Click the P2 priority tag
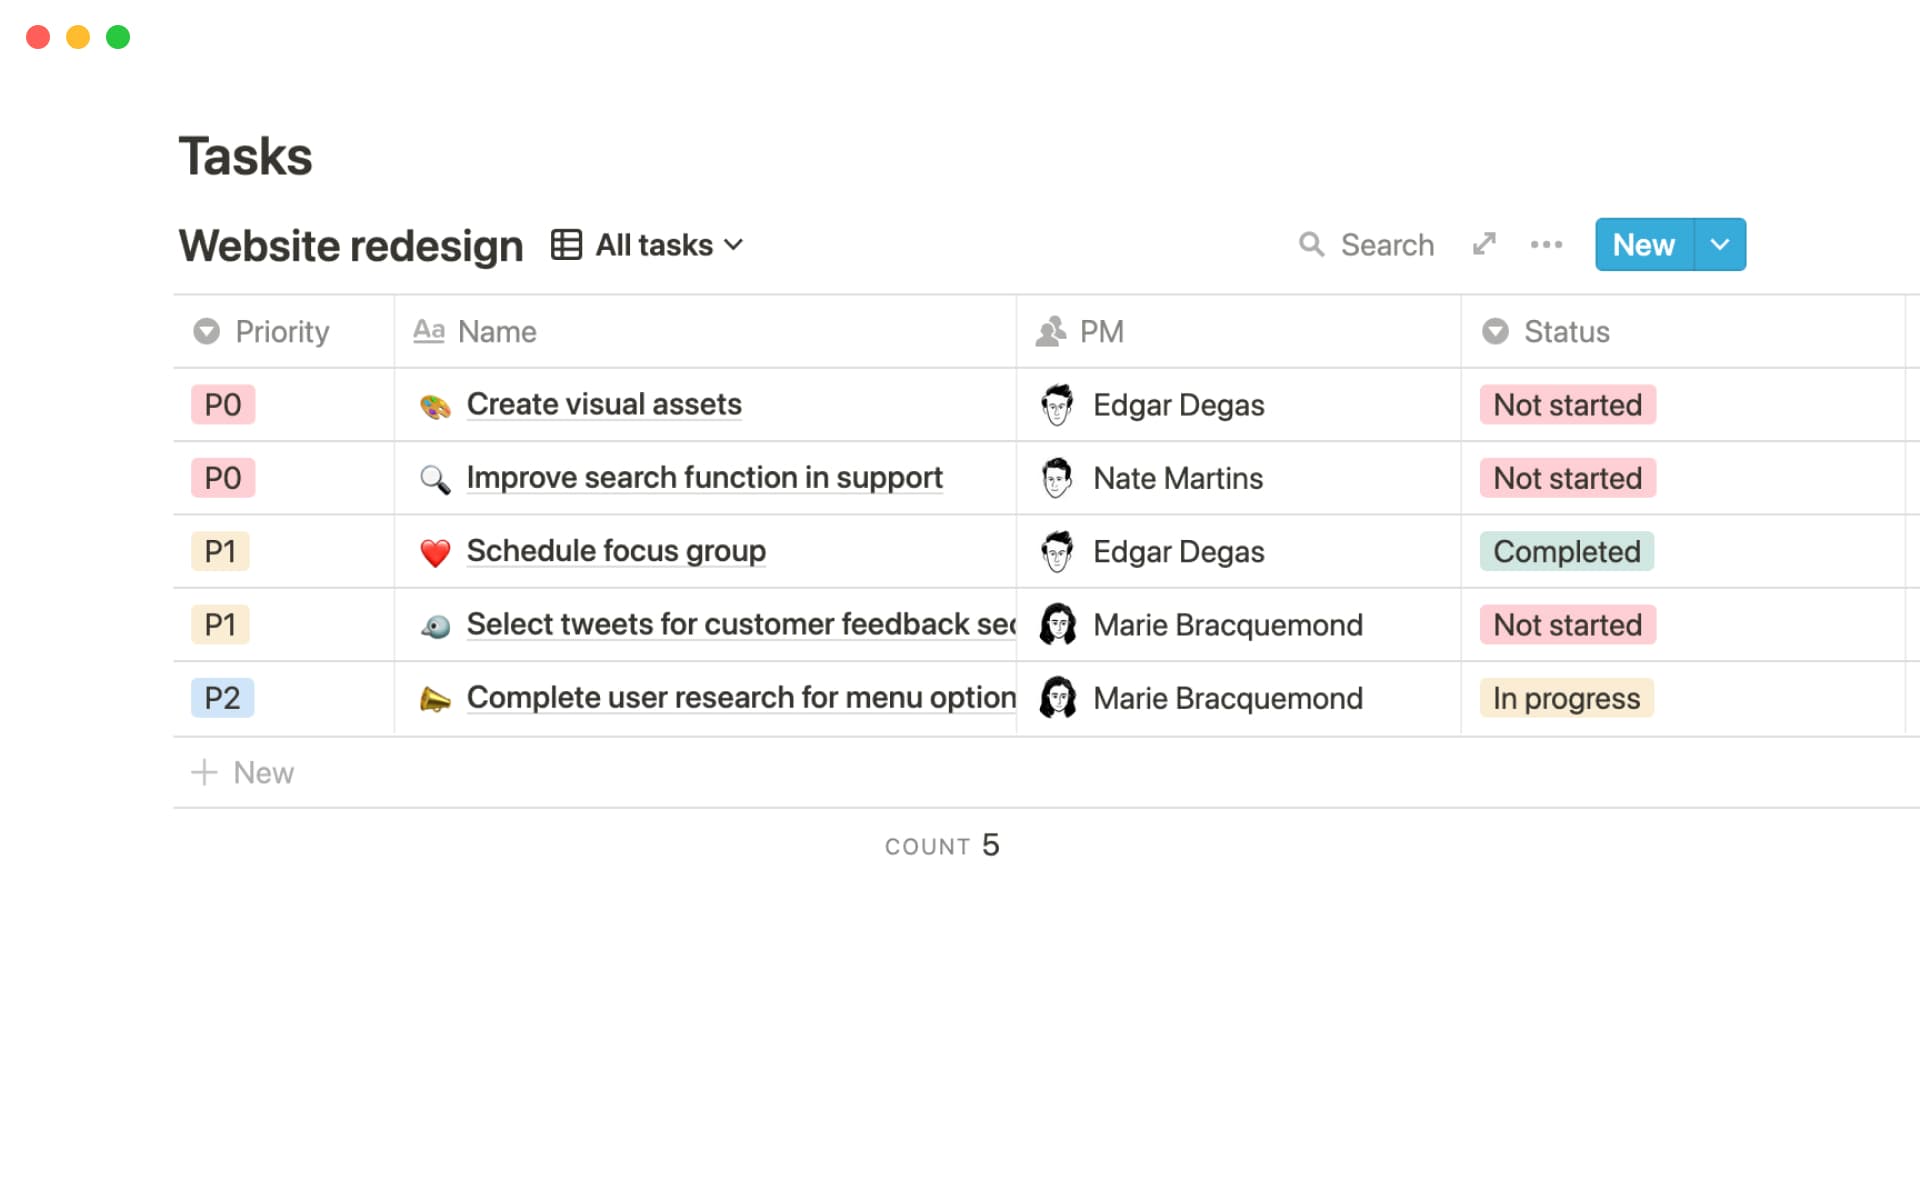Viewport: 1920px width, 1200px height. coord(222,698)
